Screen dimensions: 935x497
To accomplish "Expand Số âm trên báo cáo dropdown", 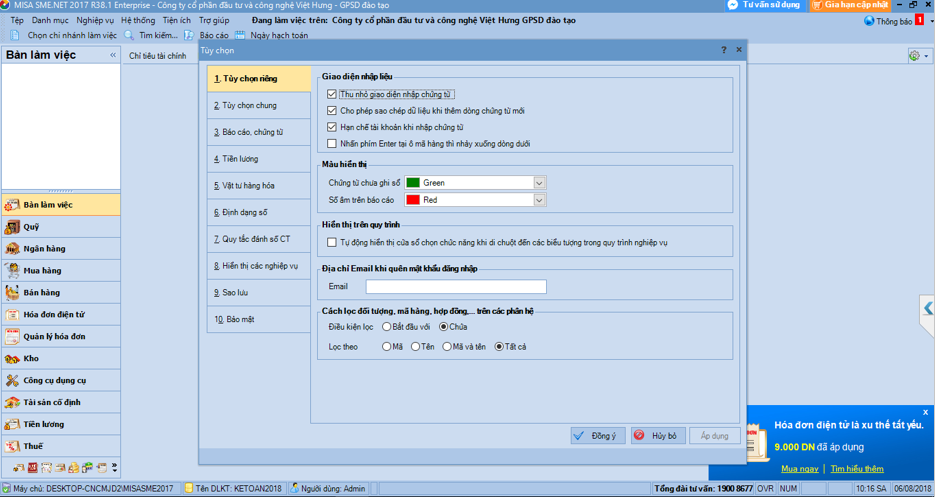I will 539,200.
